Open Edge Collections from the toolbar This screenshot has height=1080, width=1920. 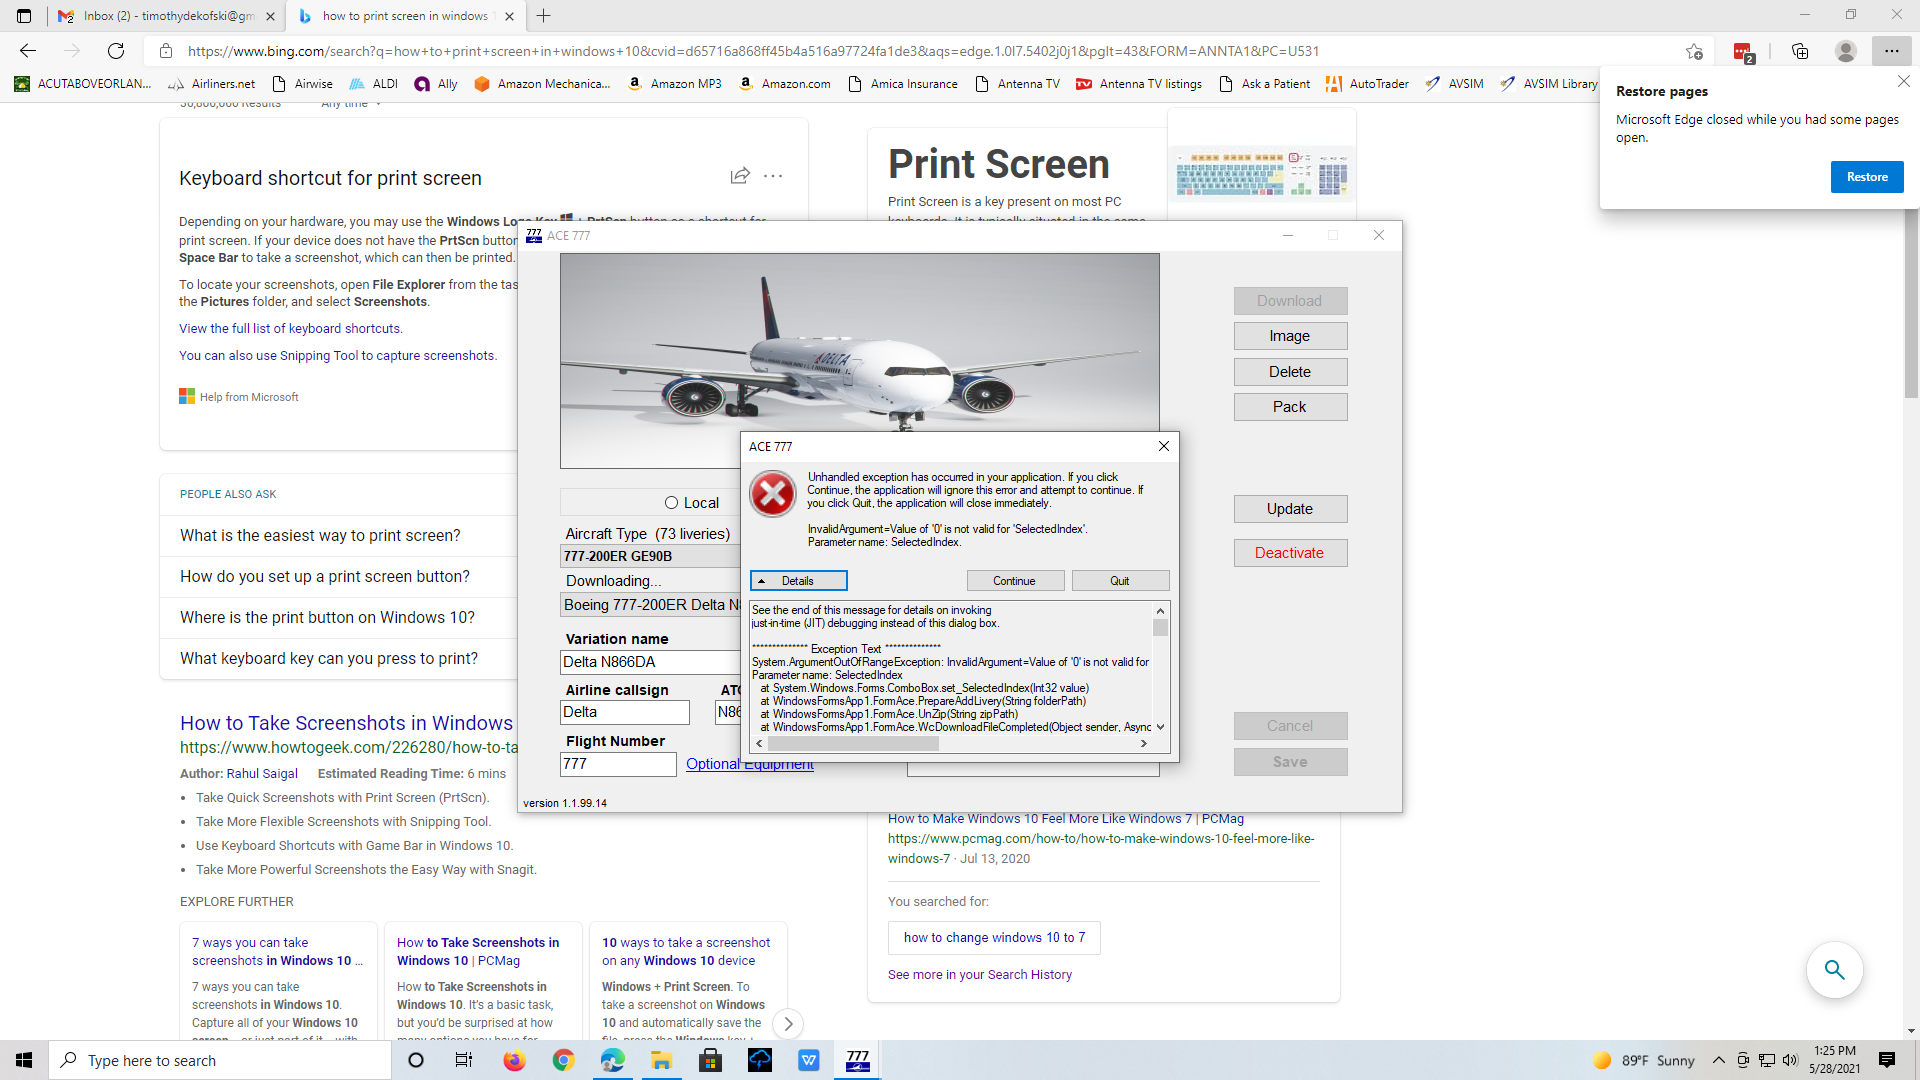(1801, 51)
